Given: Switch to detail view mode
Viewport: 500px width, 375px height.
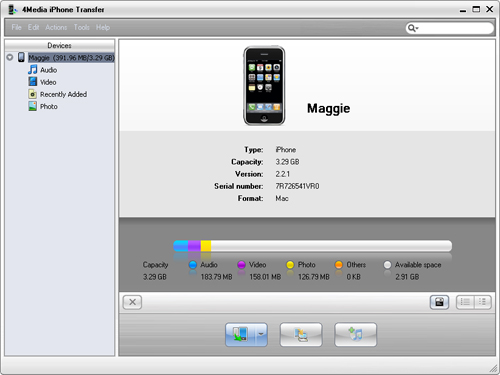Looking at the screenshot, I should pyautogui.click(x=482, y=302).
